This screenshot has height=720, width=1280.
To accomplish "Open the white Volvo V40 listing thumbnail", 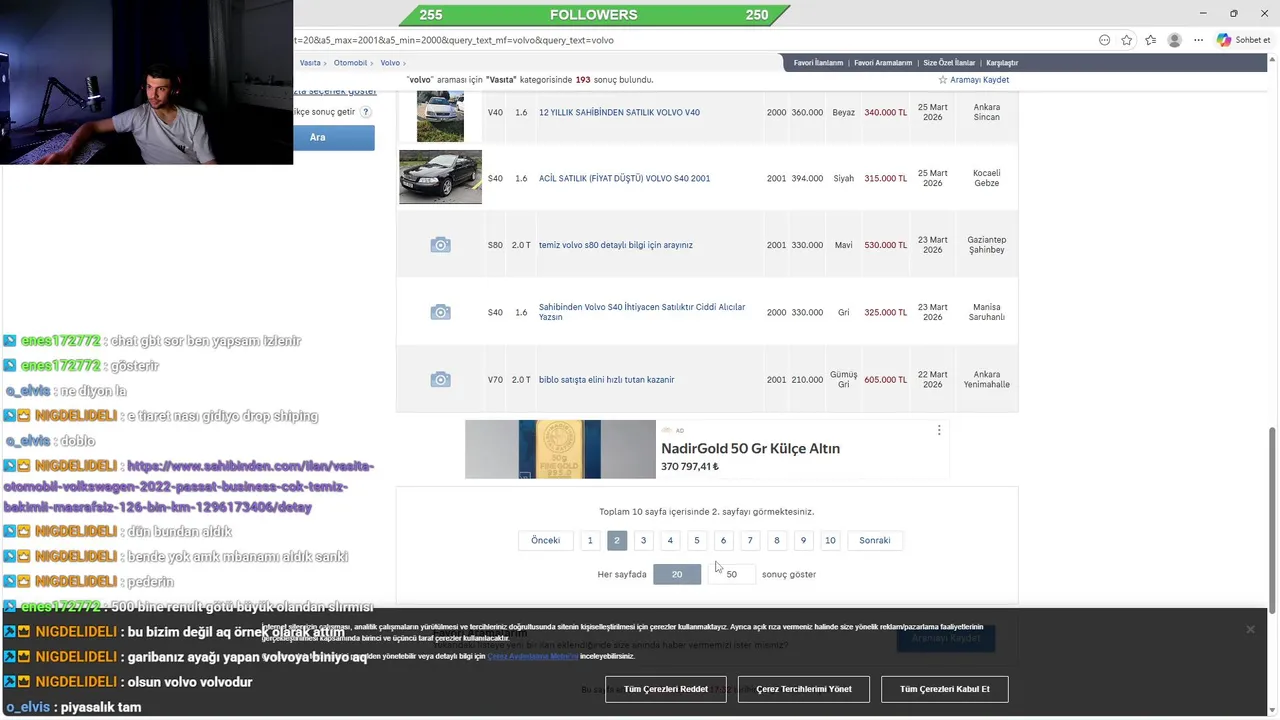I will [x=440, y=115].
